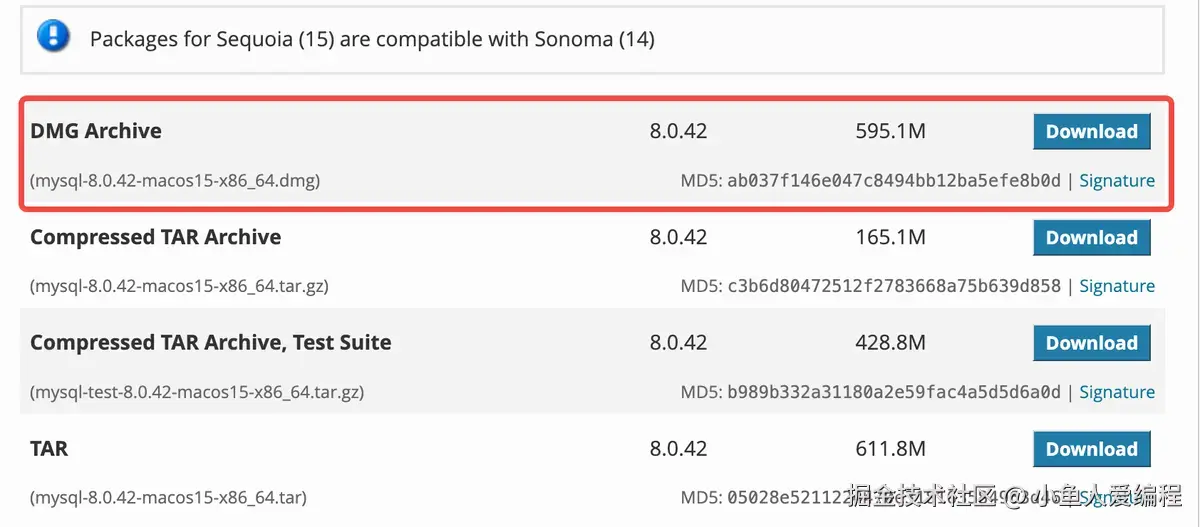
Task: Click the blue info exclamation icon
Action: click(52, 37)
